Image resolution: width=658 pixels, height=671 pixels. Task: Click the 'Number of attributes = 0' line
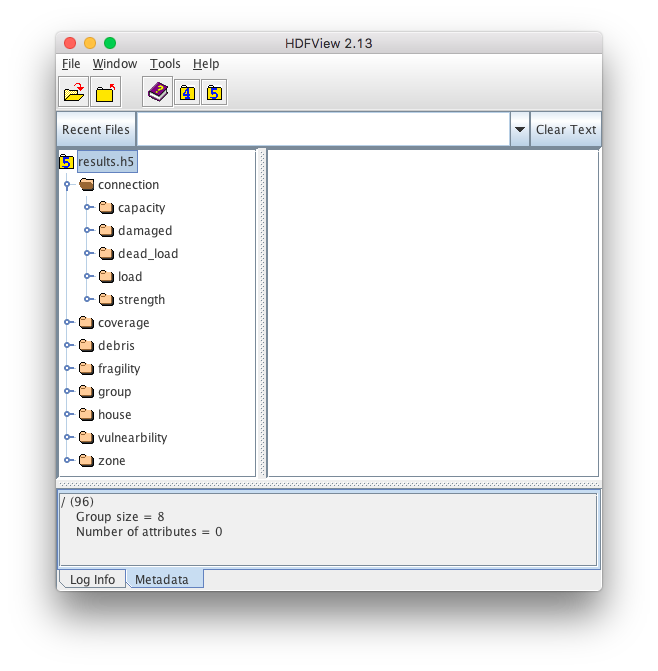click(149, 531)
